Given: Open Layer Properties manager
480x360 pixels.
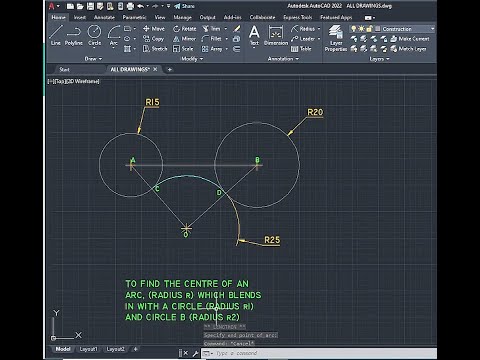Looking at the screenshot, I should point(336,37).
